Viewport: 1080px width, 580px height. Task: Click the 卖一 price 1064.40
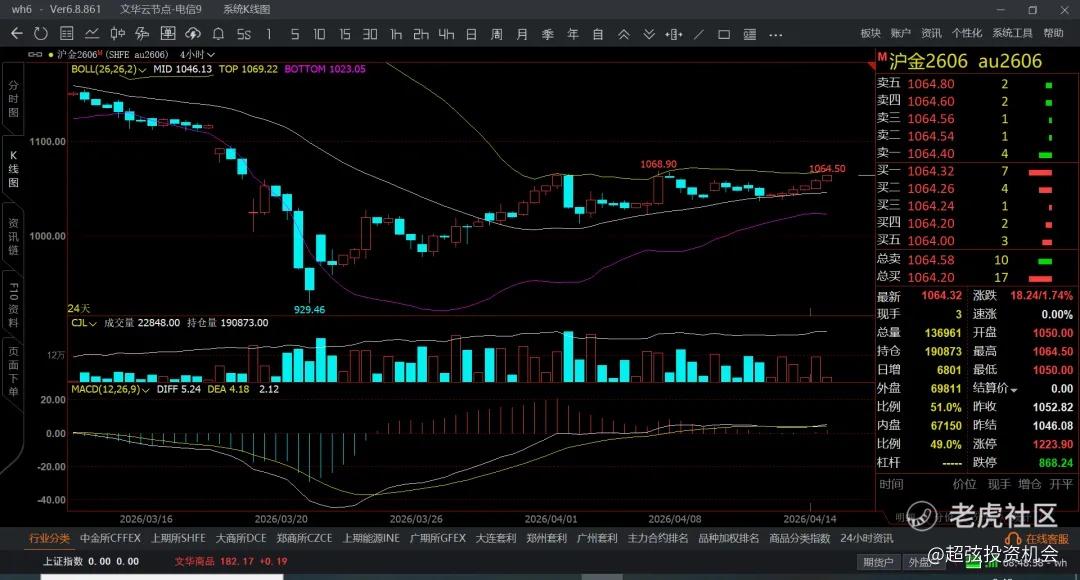tap(931, 154)
